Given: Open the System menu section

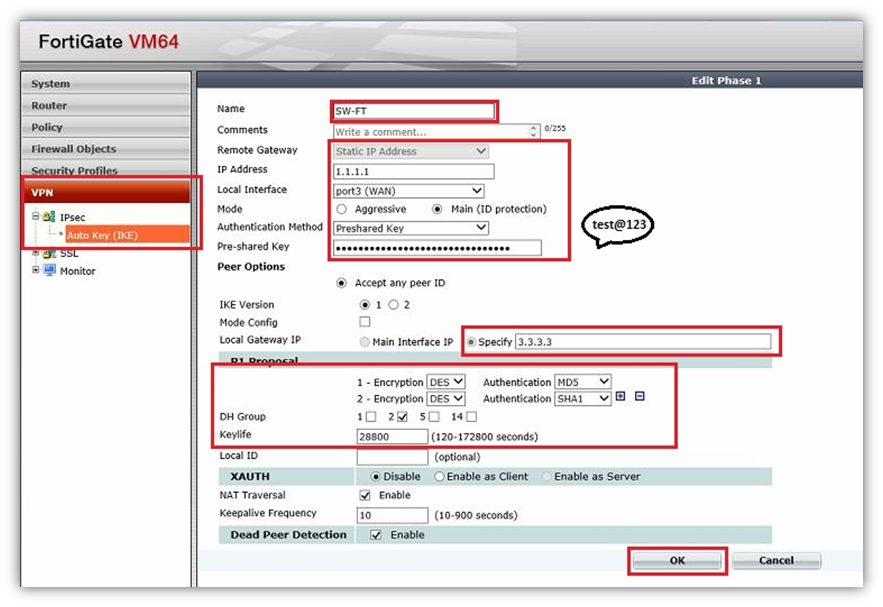Looking at the screenshot, I should click(x=106, y=83).
